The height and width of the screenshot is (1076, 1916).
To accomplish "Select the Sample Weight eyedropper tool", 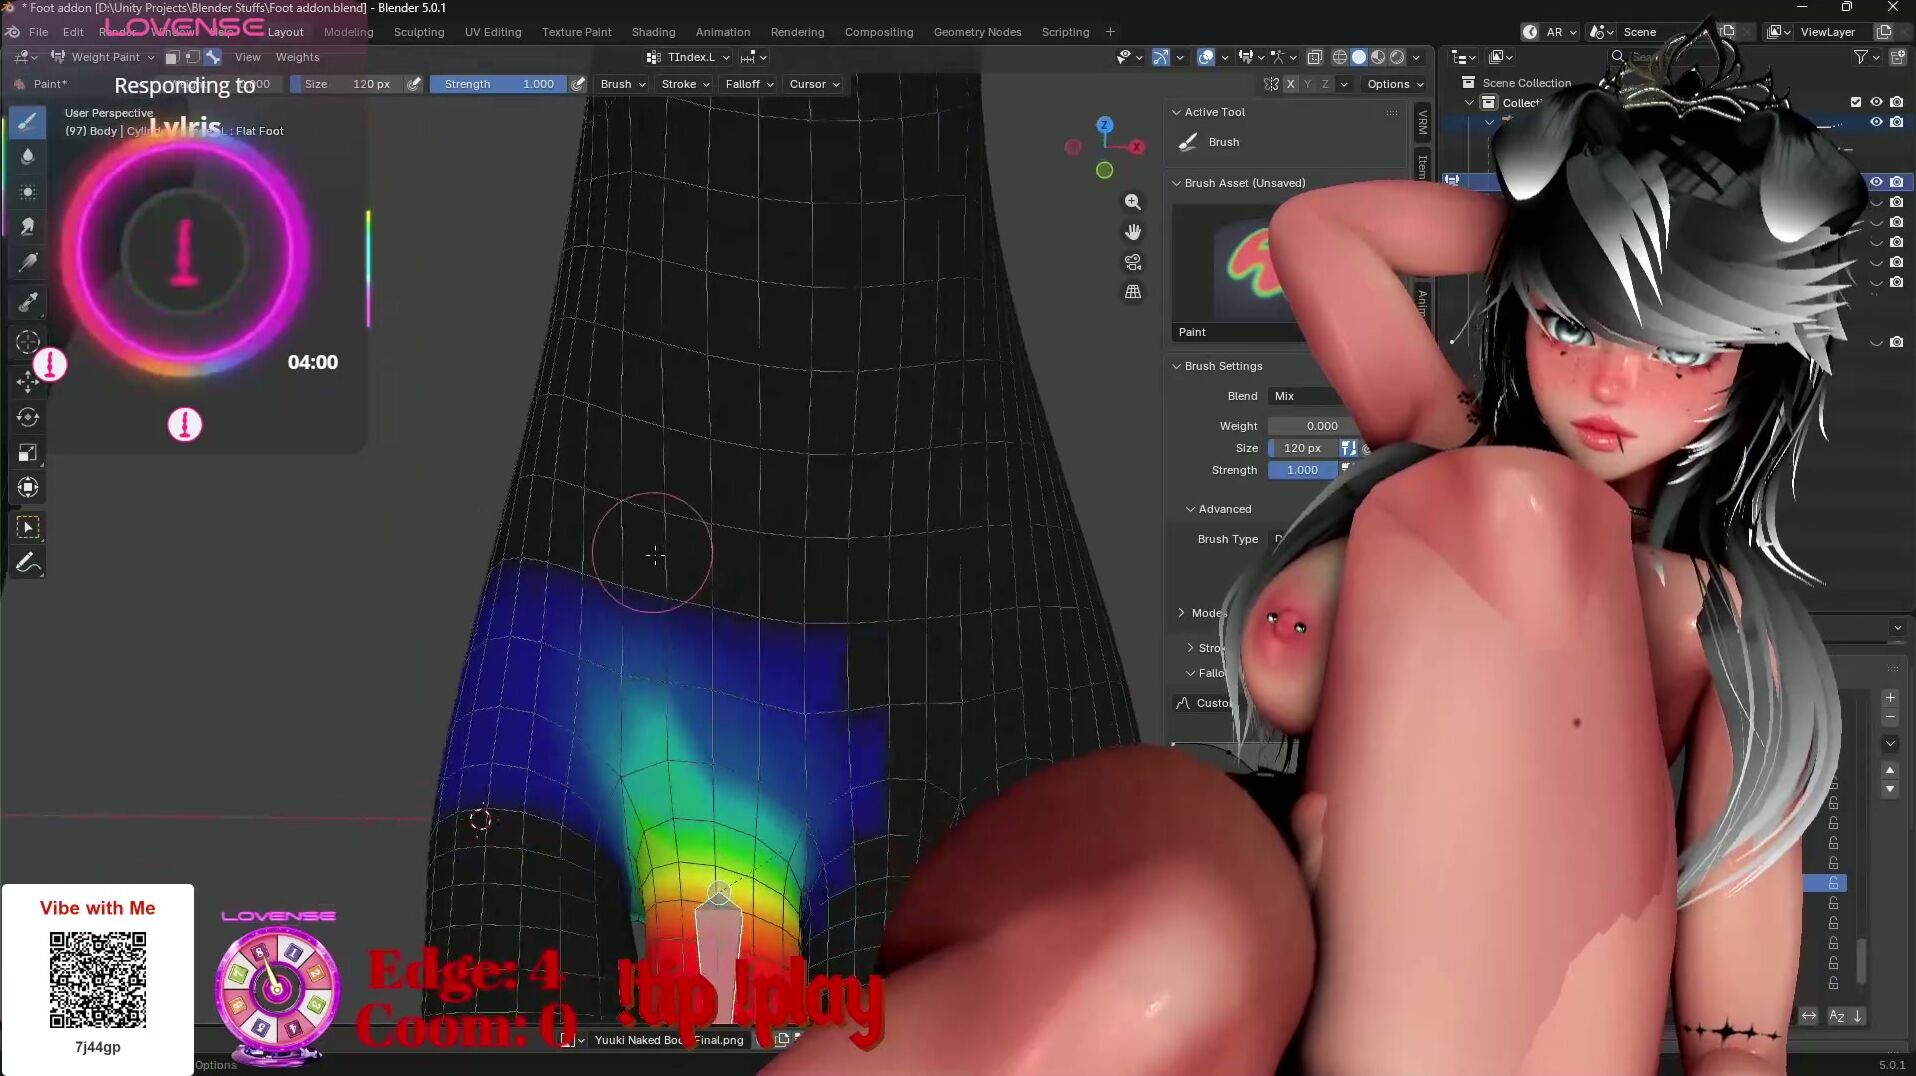I will pos(28,302).
